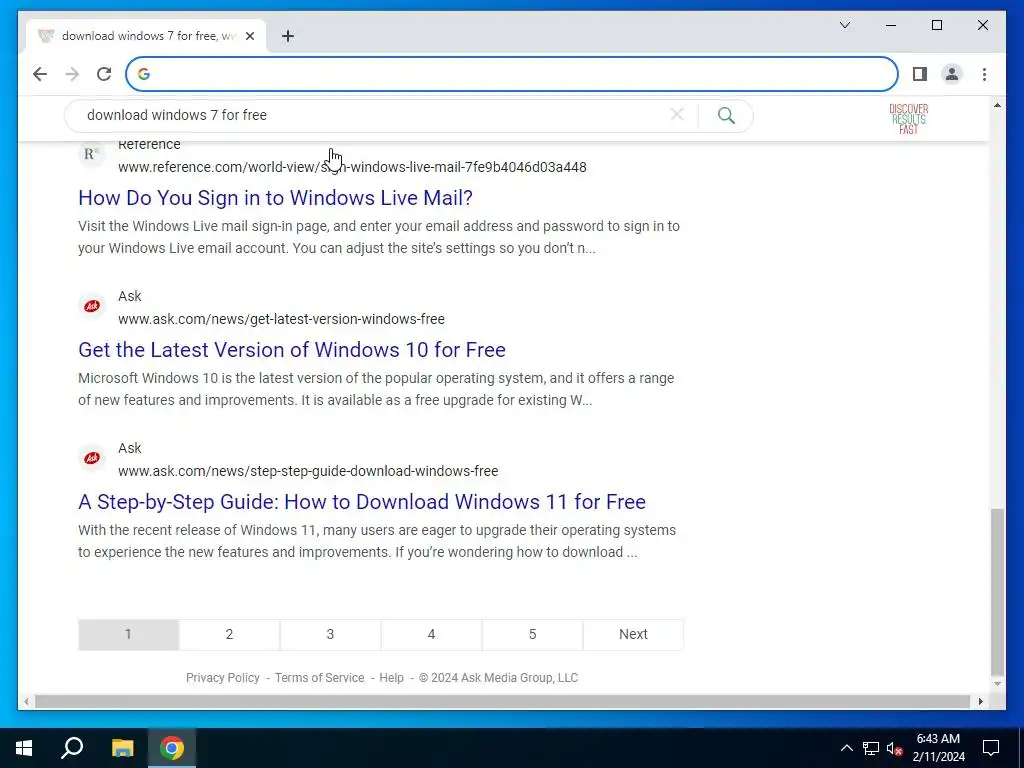Click the horizontal scrollbar right arrow
This screenshot has width=1024, height=768.
click(980, 701)
